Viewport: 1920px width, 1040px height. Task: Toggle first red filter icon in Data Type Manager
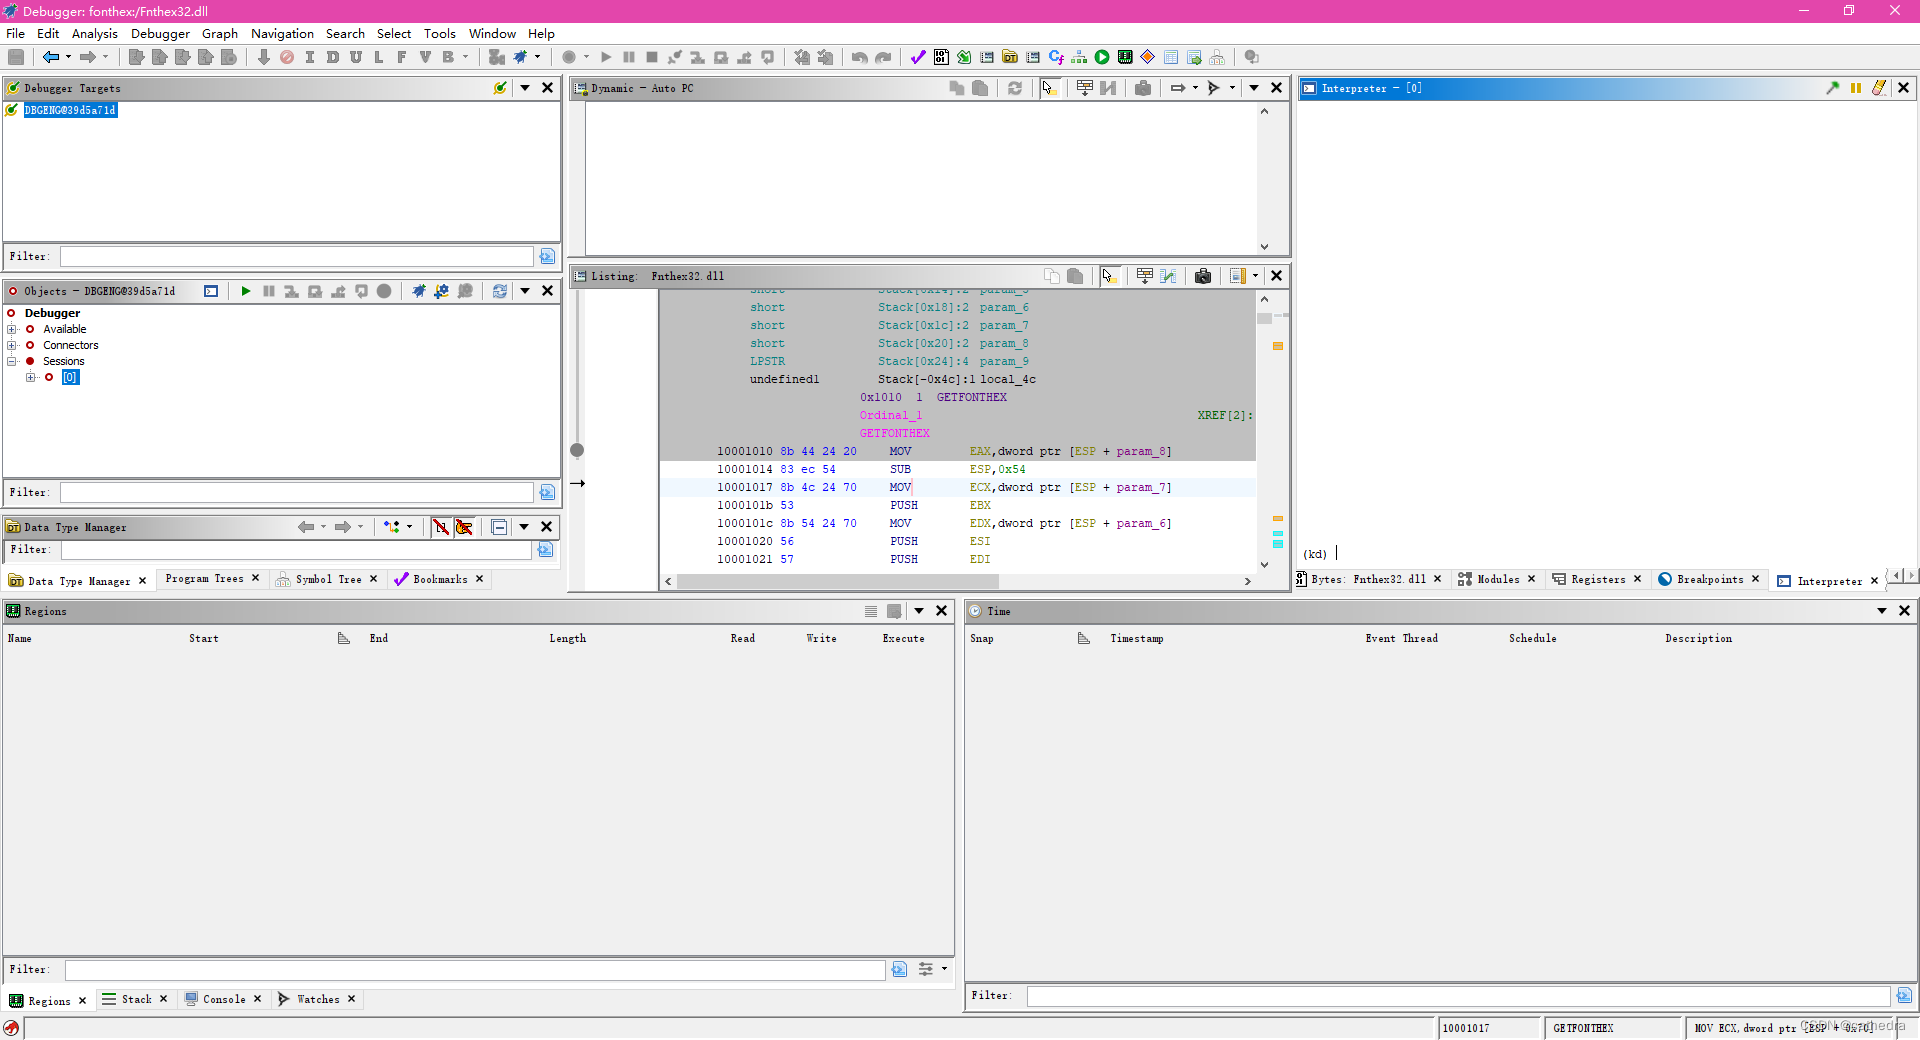click(x=441, y=527)
